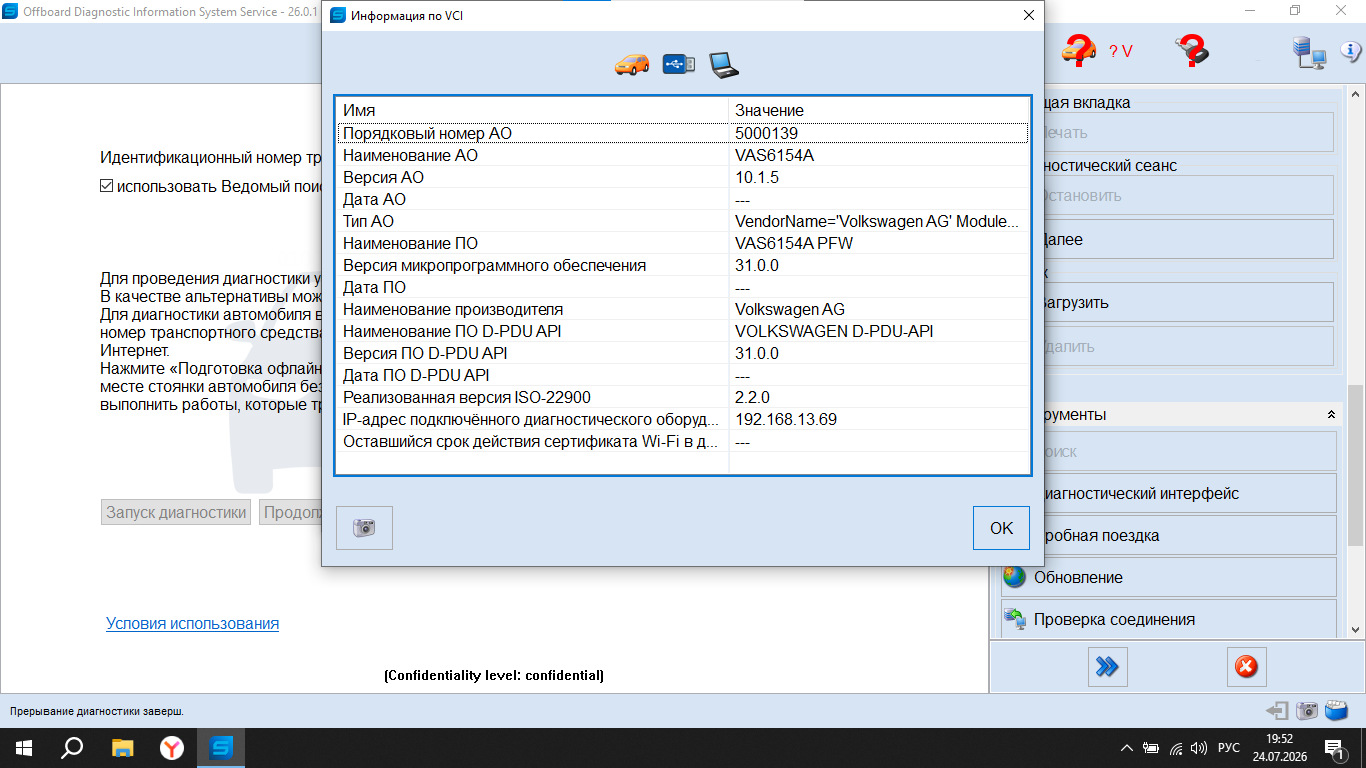Click the IP address value 192.168.13.69
This screenshot has width=1366, height=768.
click(x=786, y=419)
